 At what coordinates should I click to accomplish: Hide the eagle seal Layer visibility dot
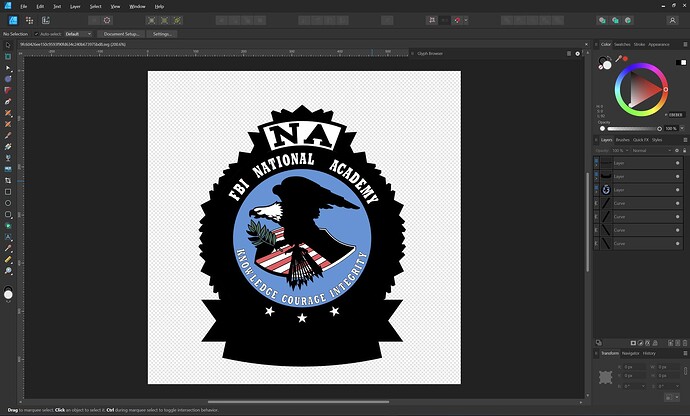tap(677, 190)
